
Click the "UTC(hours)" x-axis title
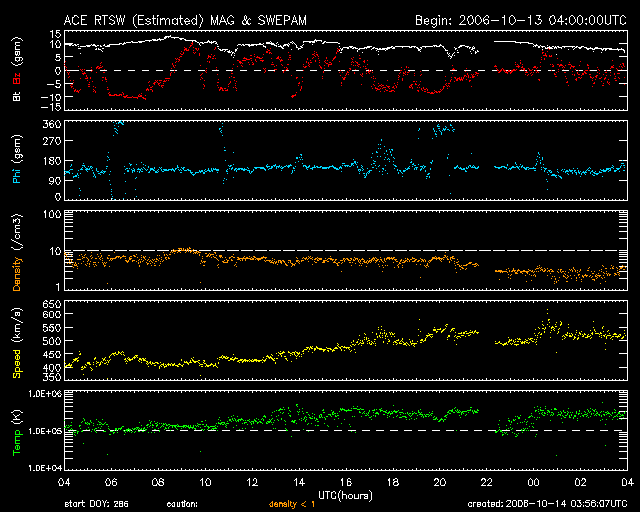click(345, 496)
